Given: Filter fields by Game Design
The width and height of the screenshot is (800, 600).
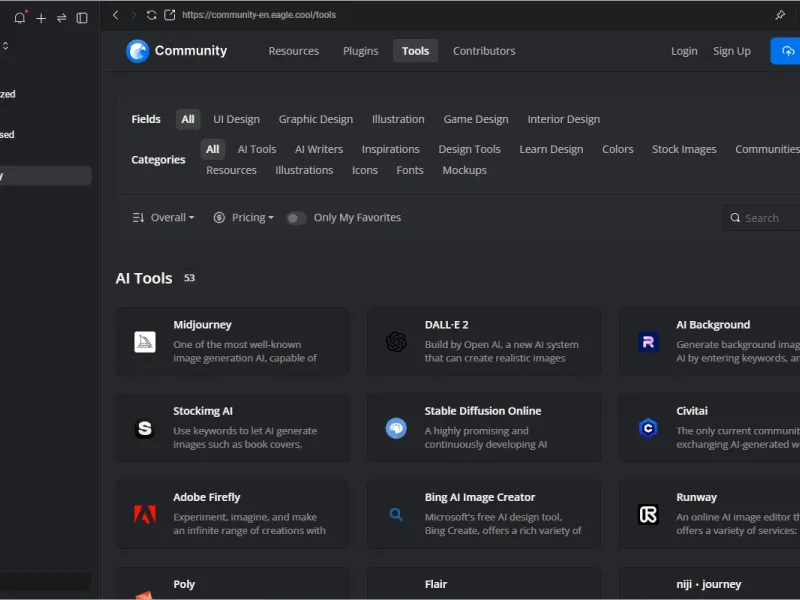Looking at the screenshot, I should (476, 119).
